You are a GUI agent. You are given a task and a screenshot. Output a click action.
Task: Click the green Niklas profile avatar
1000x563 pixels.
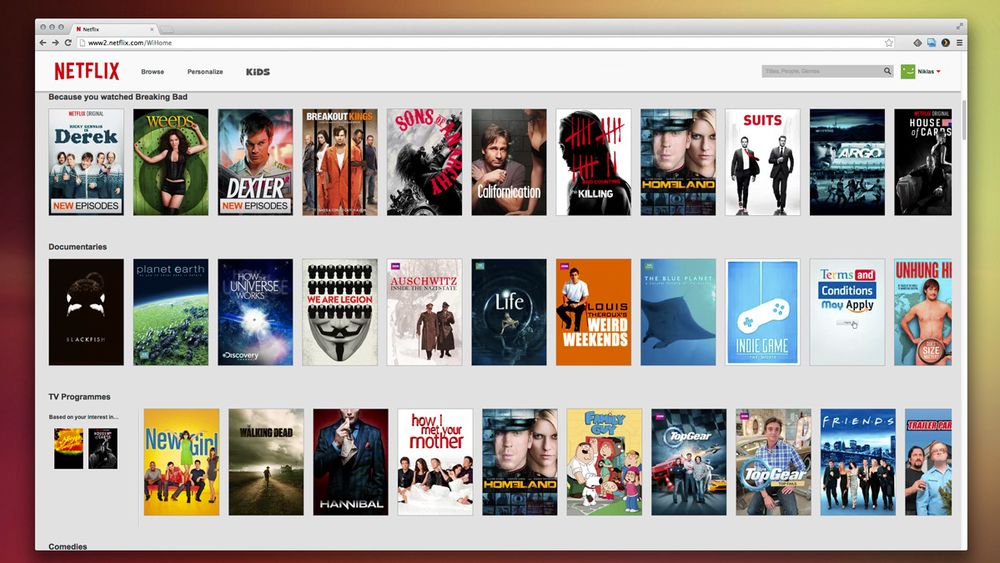pyautogui.click(x=908, y=71)
